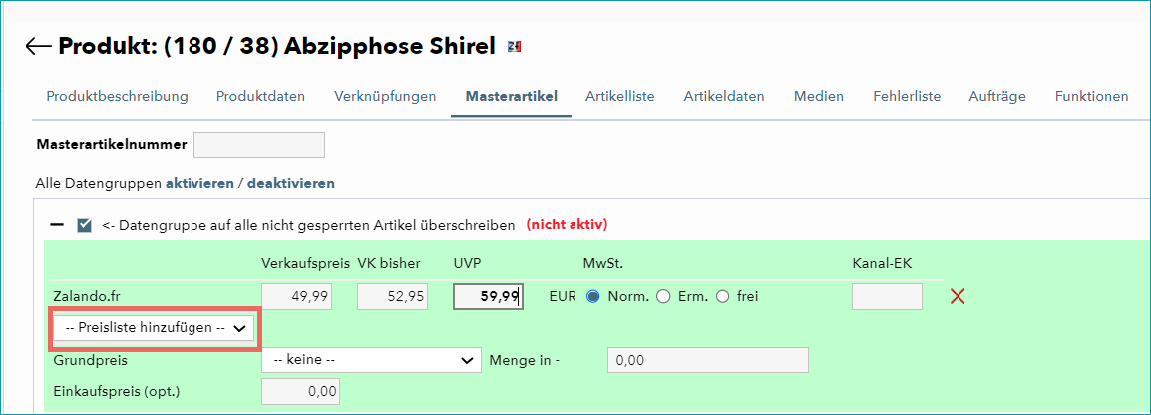
Task: Click the Verkaufspreis field showing 49,99
Action: pos(297,297)
